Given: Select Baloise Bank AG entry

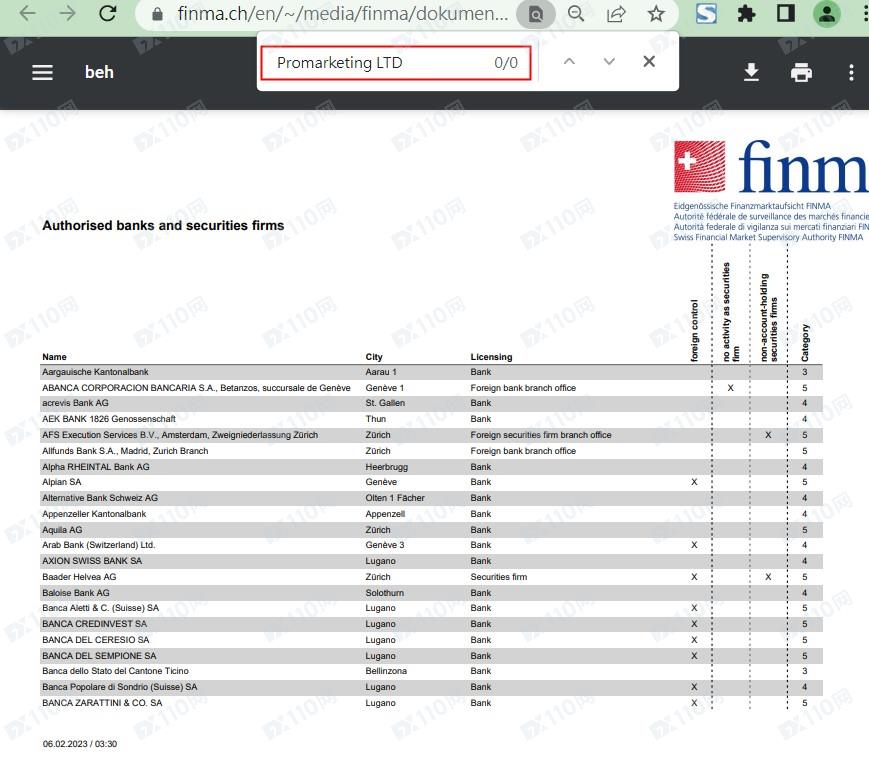Looking at the screenshot, I should click(x=76, y=593).
